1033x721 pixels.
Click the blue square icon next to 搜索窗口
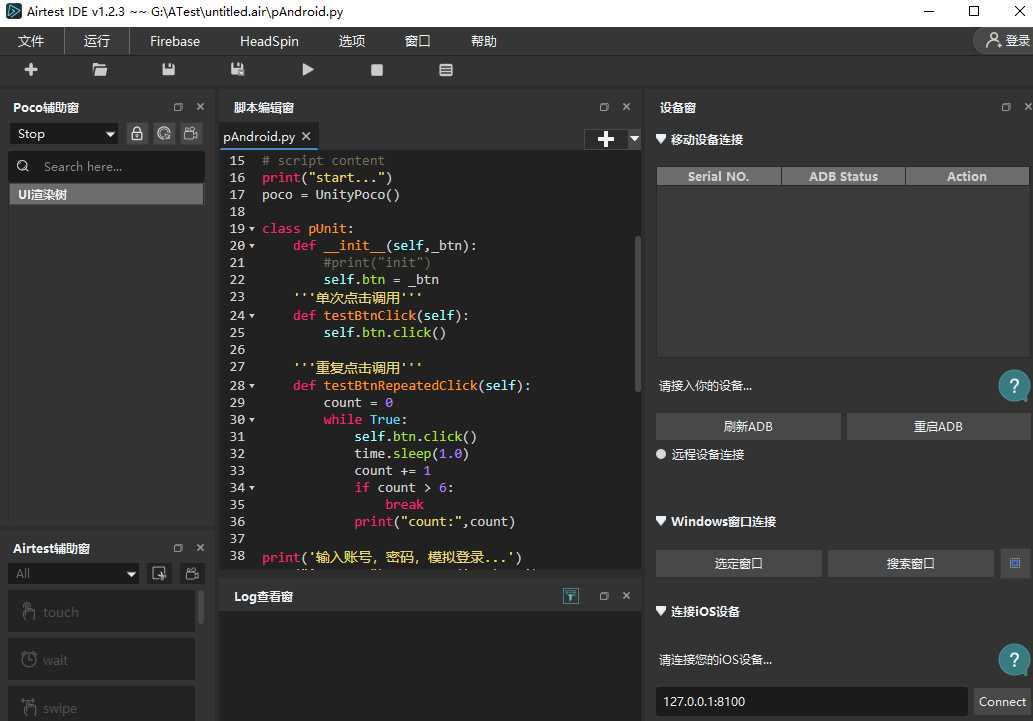[x=1015, y=563]
